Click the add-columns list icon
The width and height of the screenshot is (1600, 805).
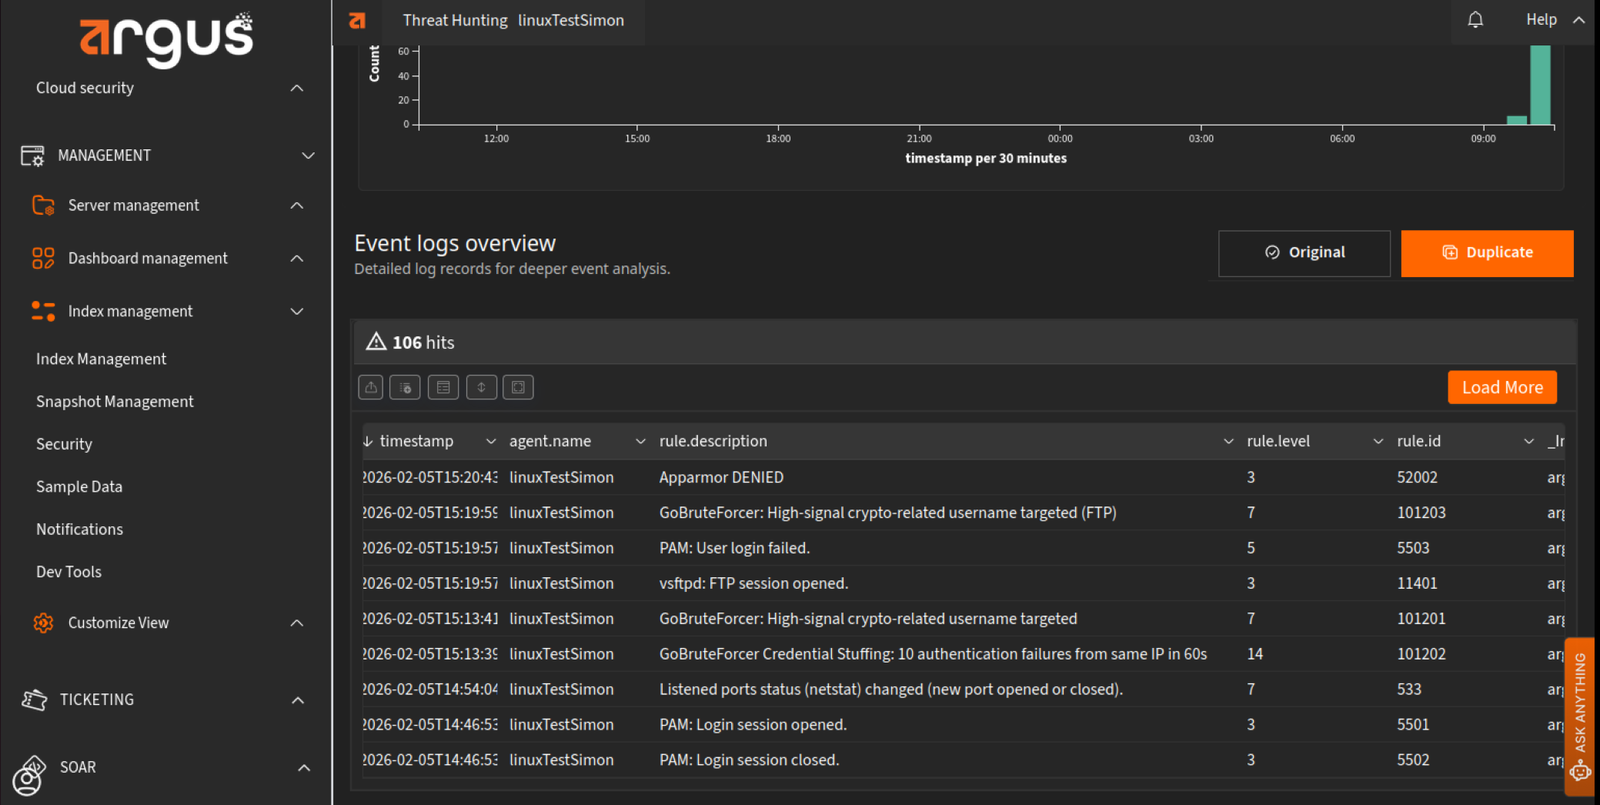point(405,387)
